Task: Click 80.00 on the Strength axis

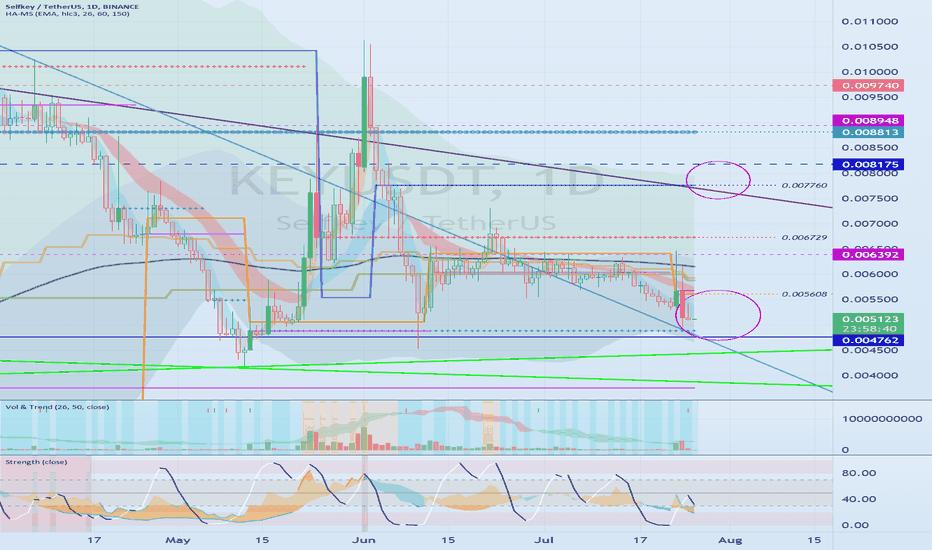Action: [859, 473]
